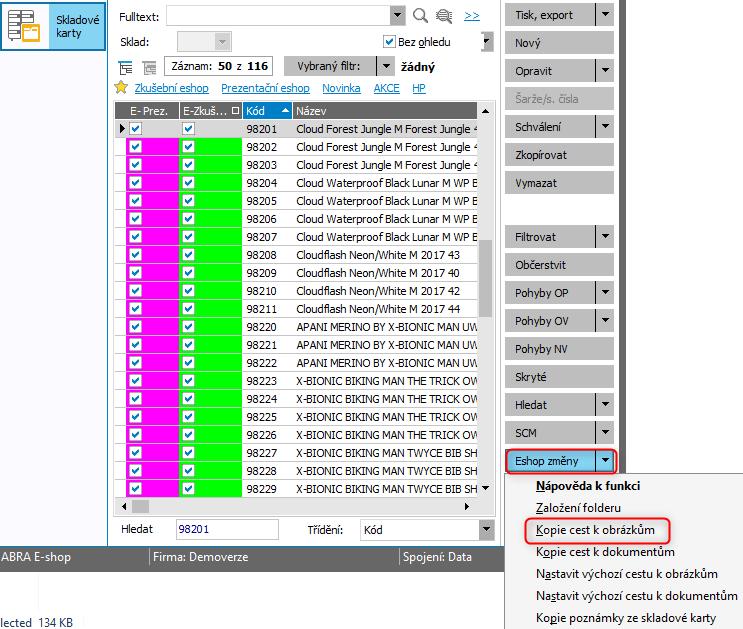Viewport: 743px width, 629px height.
Task: Click the horizontal scrollbar thumb of grid
Action: click(140, 506)
